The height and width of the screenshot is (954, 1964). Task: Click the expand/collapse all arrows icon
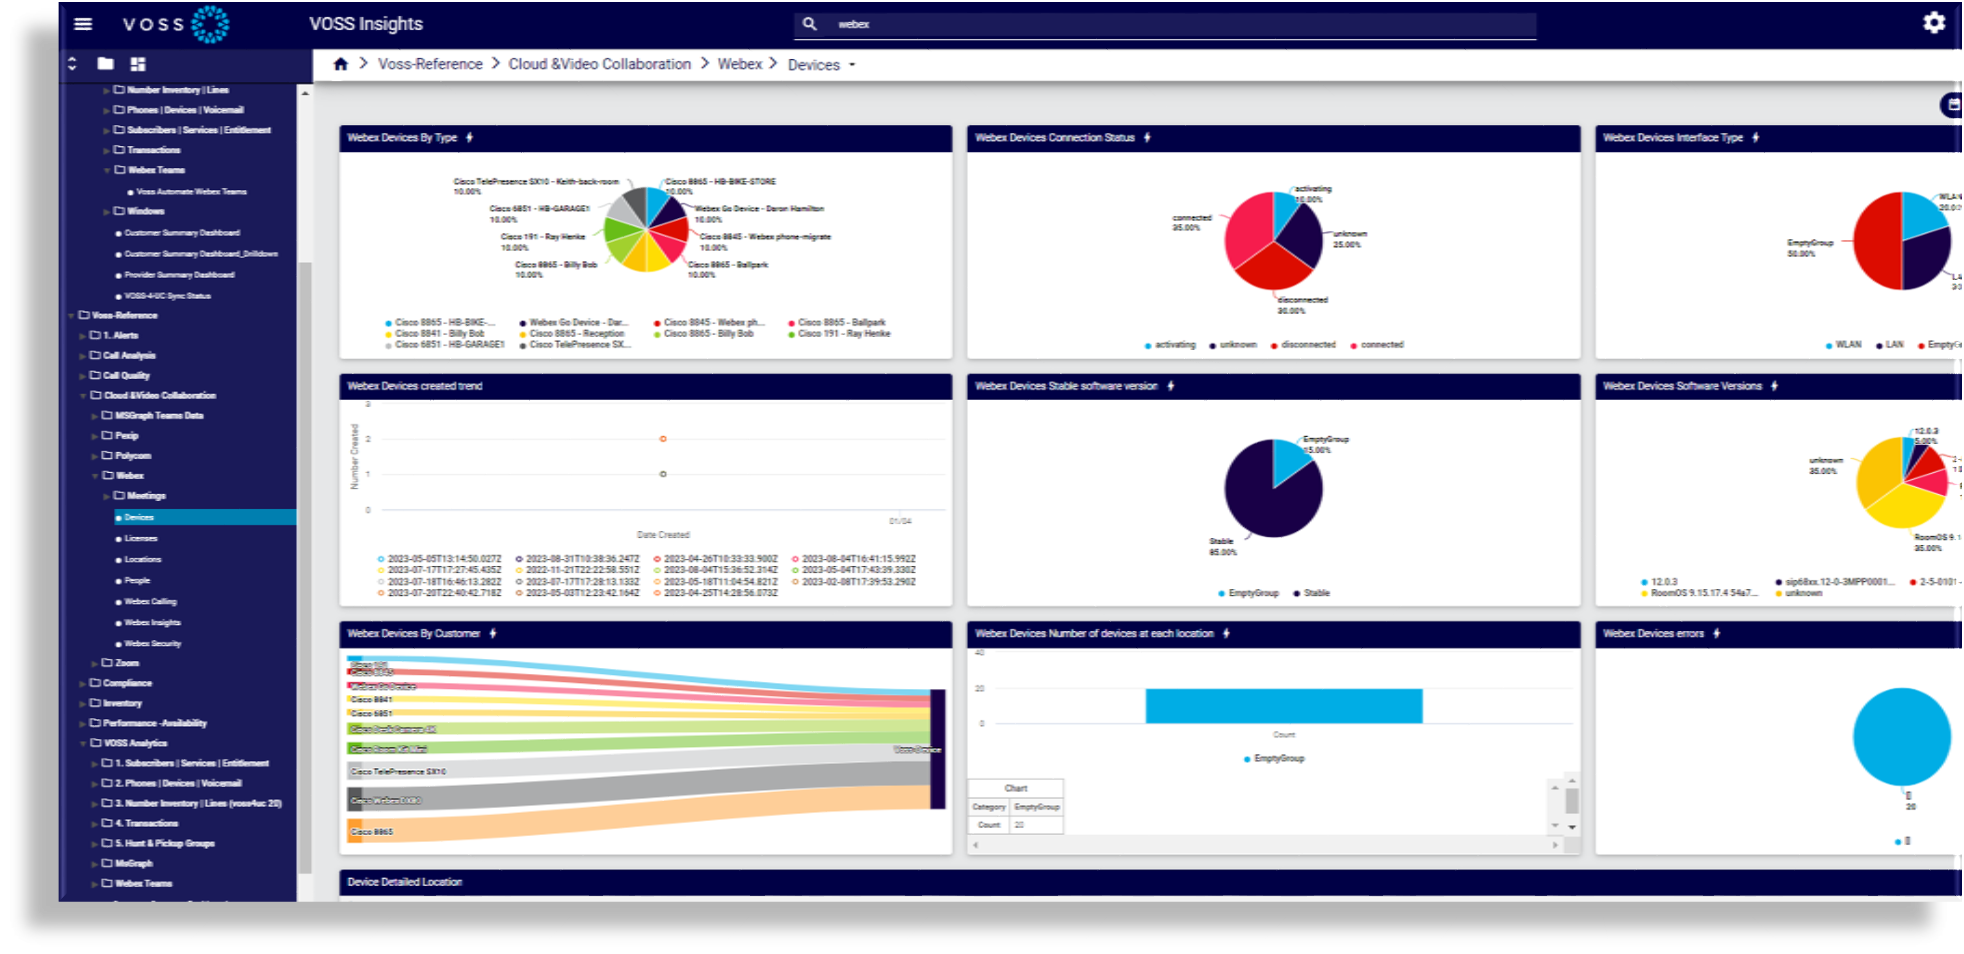point(72,64)
